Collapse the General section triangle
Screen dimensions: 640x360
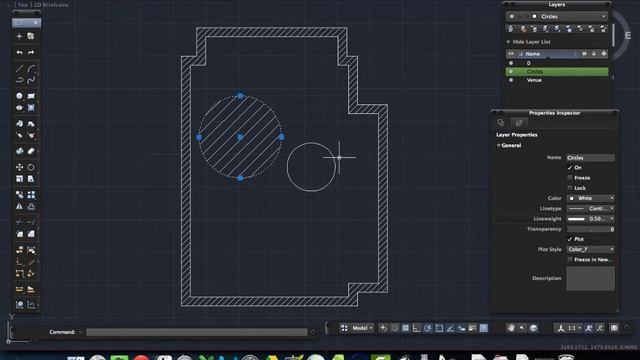click(x=499, y=146)
